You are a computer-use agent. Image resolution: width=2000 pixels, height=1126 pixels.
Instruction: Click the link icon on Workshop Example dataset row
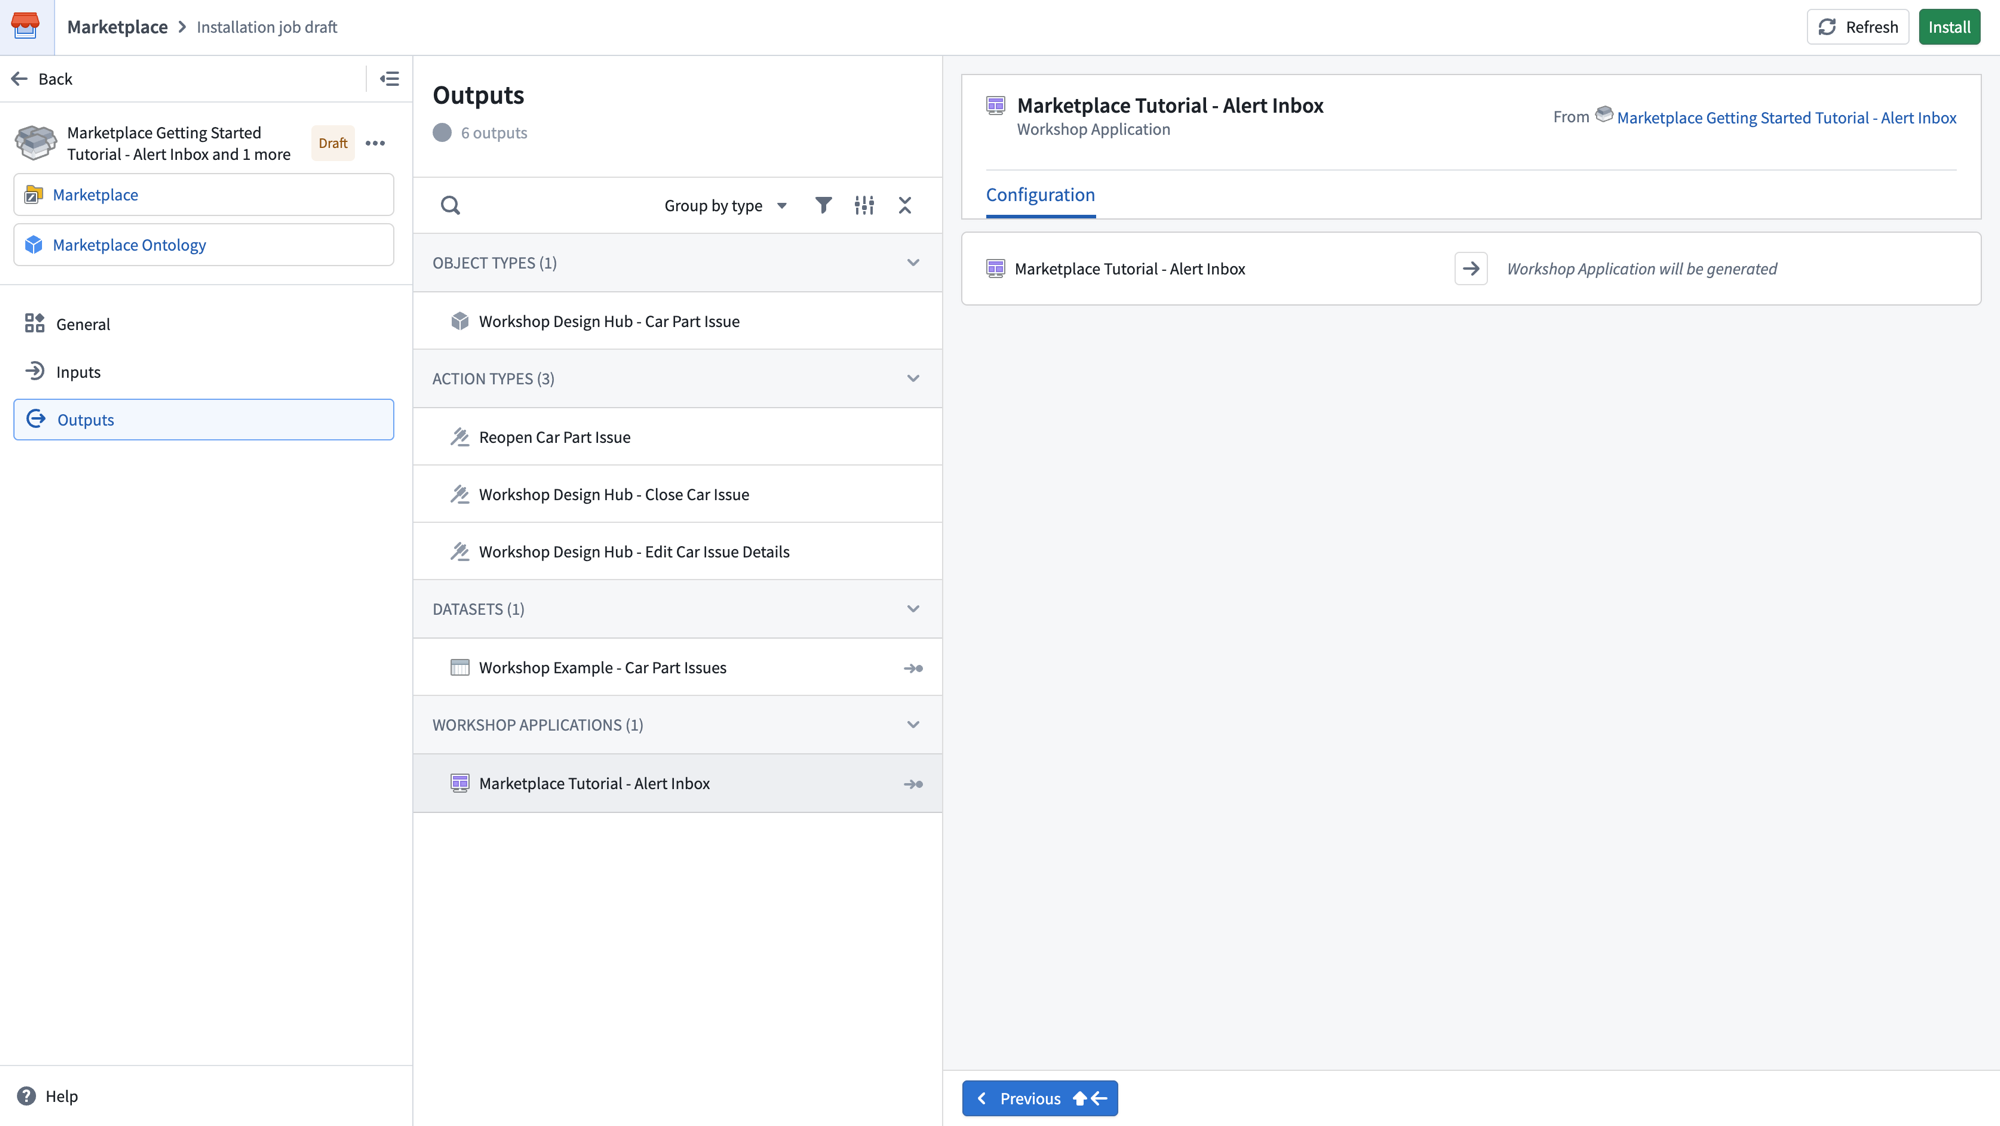tap(913, 668)
